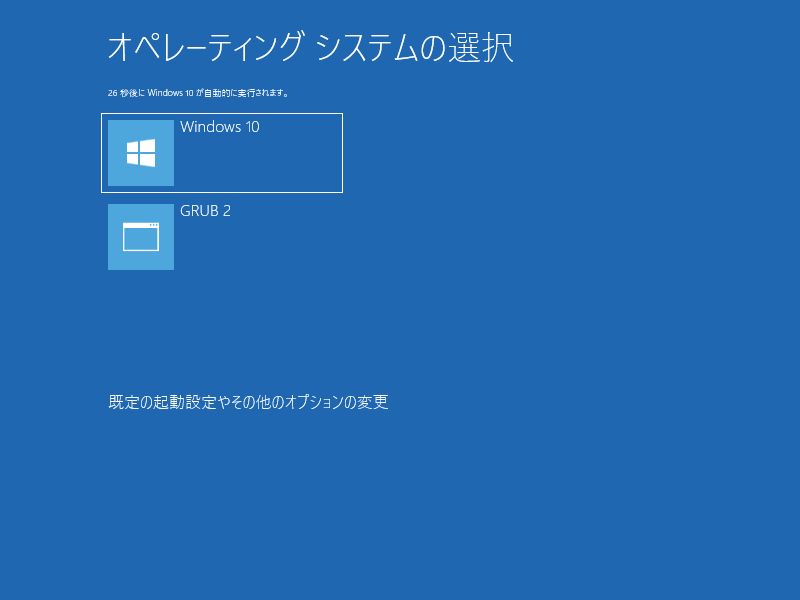The width and height of the screenshot is (800, 600).
Task: Click the countdown text about Windows 10 auto-start
Action: pos(199,93)
